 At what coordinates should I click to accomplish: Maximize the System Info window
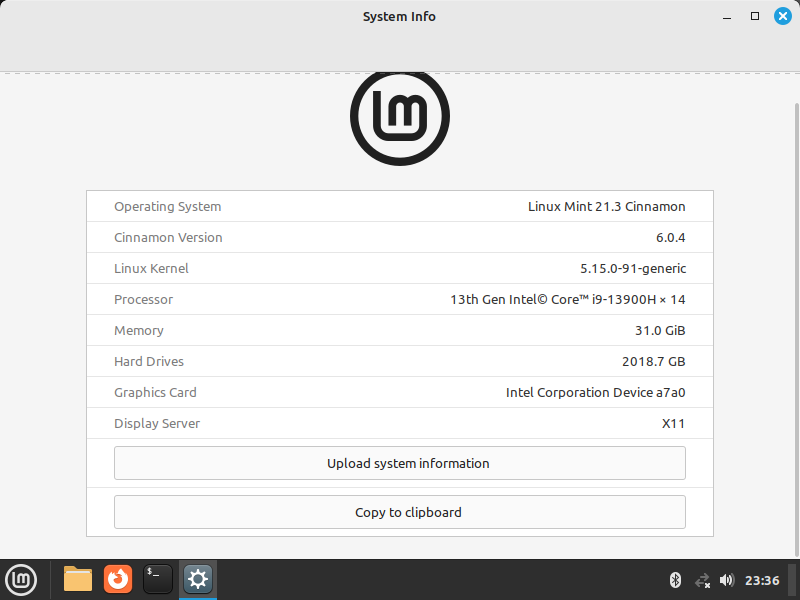click(755, 16)
